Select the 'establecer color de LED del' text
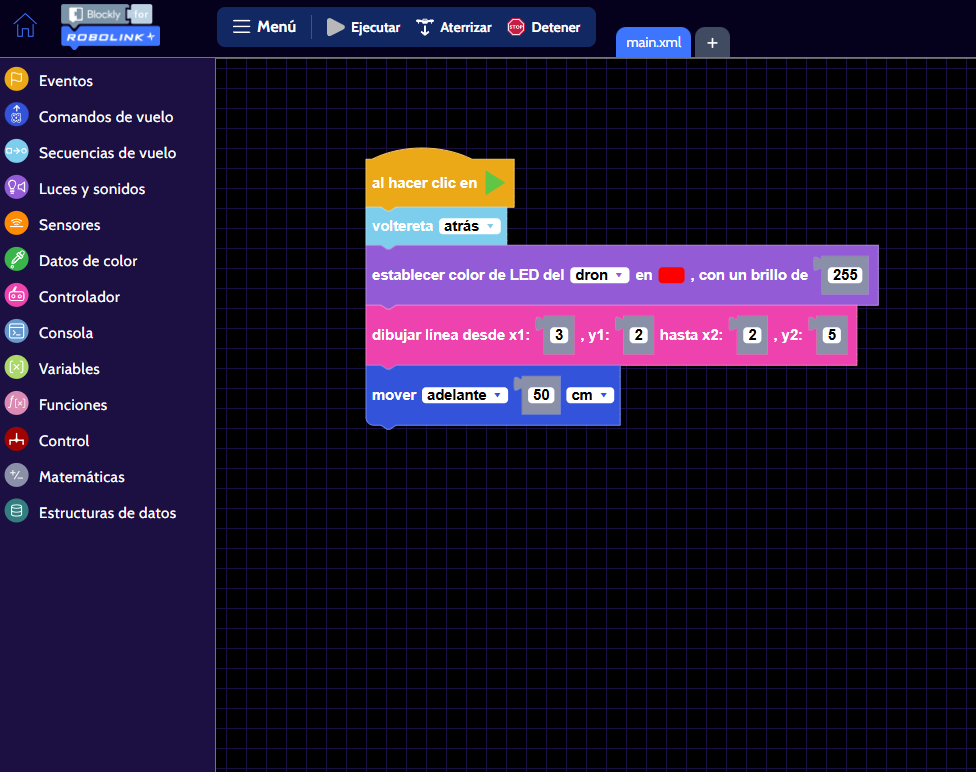Screen dimensions: 976x772 coord(468,275)
